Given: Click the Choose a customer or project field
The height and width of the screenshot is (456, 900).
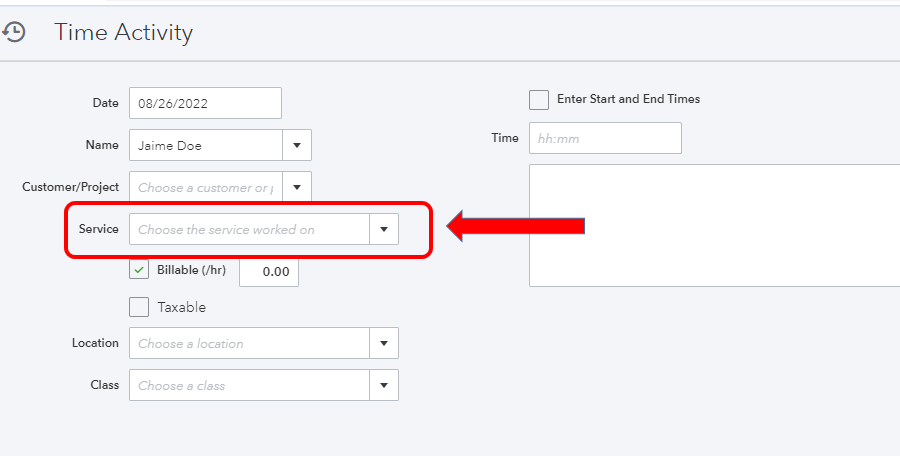Looking at the screenshot, I should (206, 187).
